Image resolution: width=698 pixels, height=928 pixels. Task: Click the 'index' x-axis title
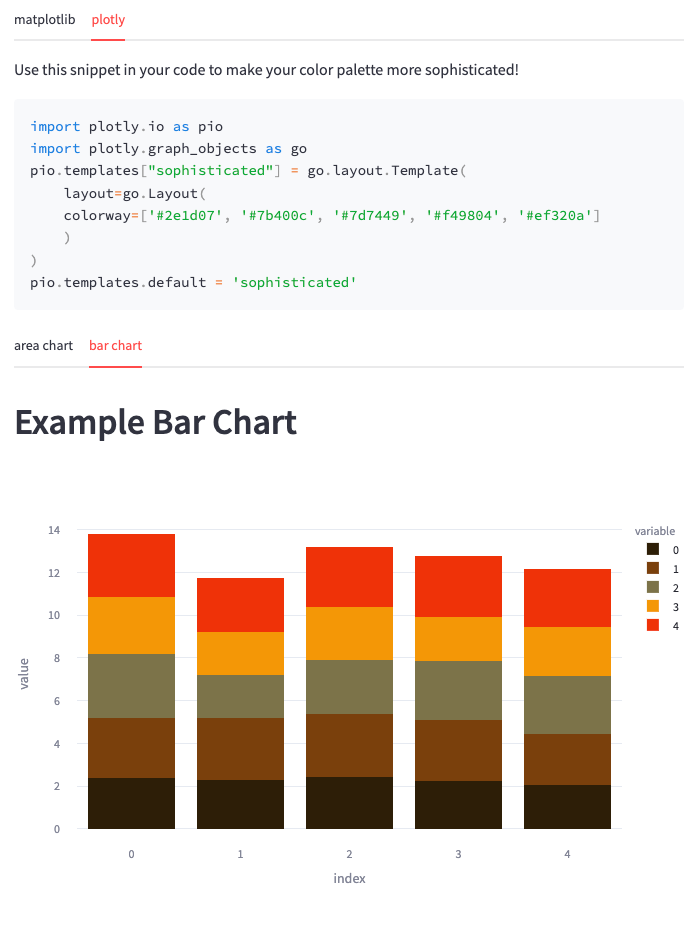coord(349,878)
